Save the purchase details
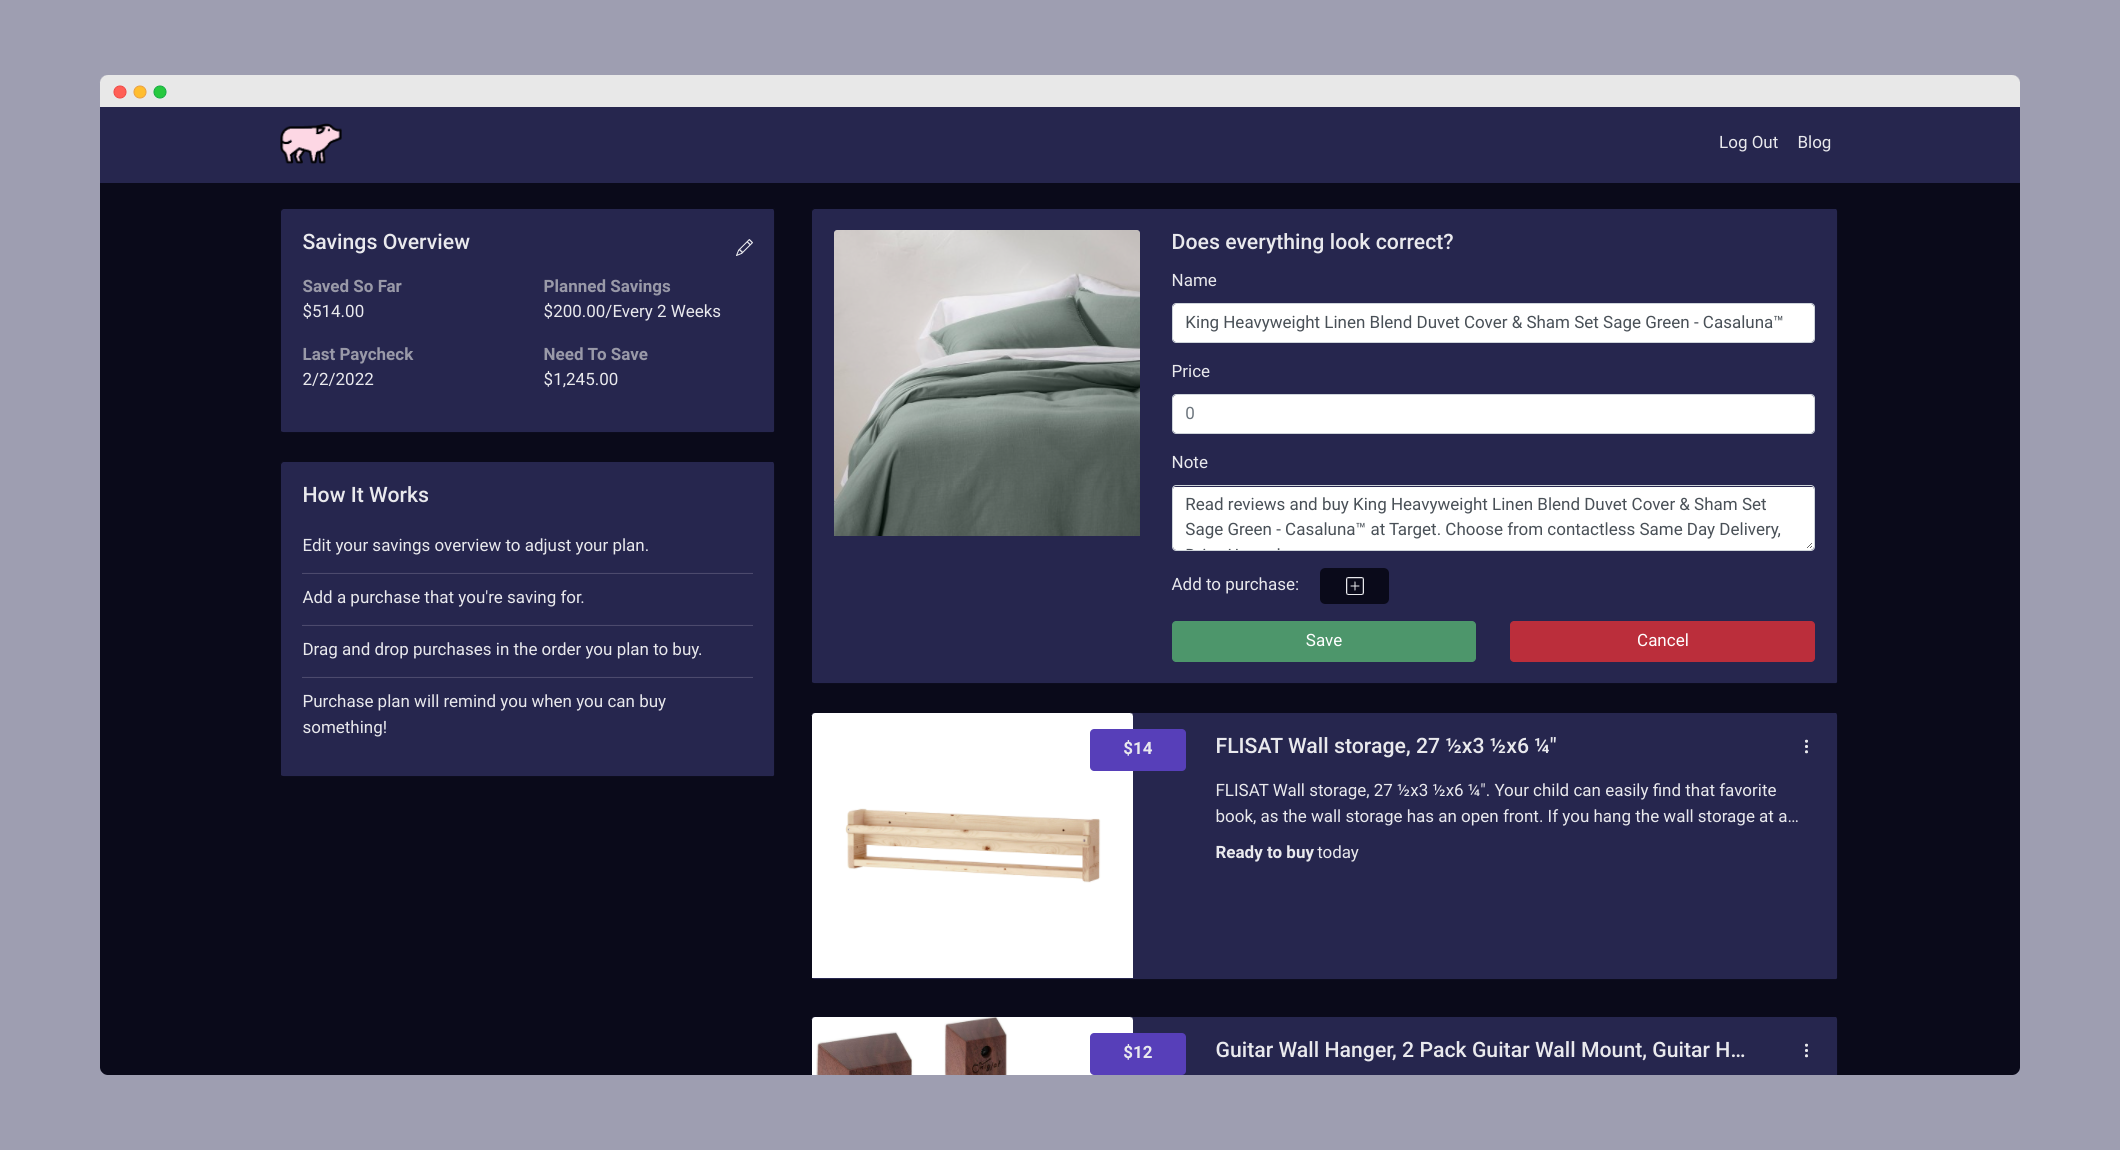The image size is (2120, 1150). tap(1323, 640)
